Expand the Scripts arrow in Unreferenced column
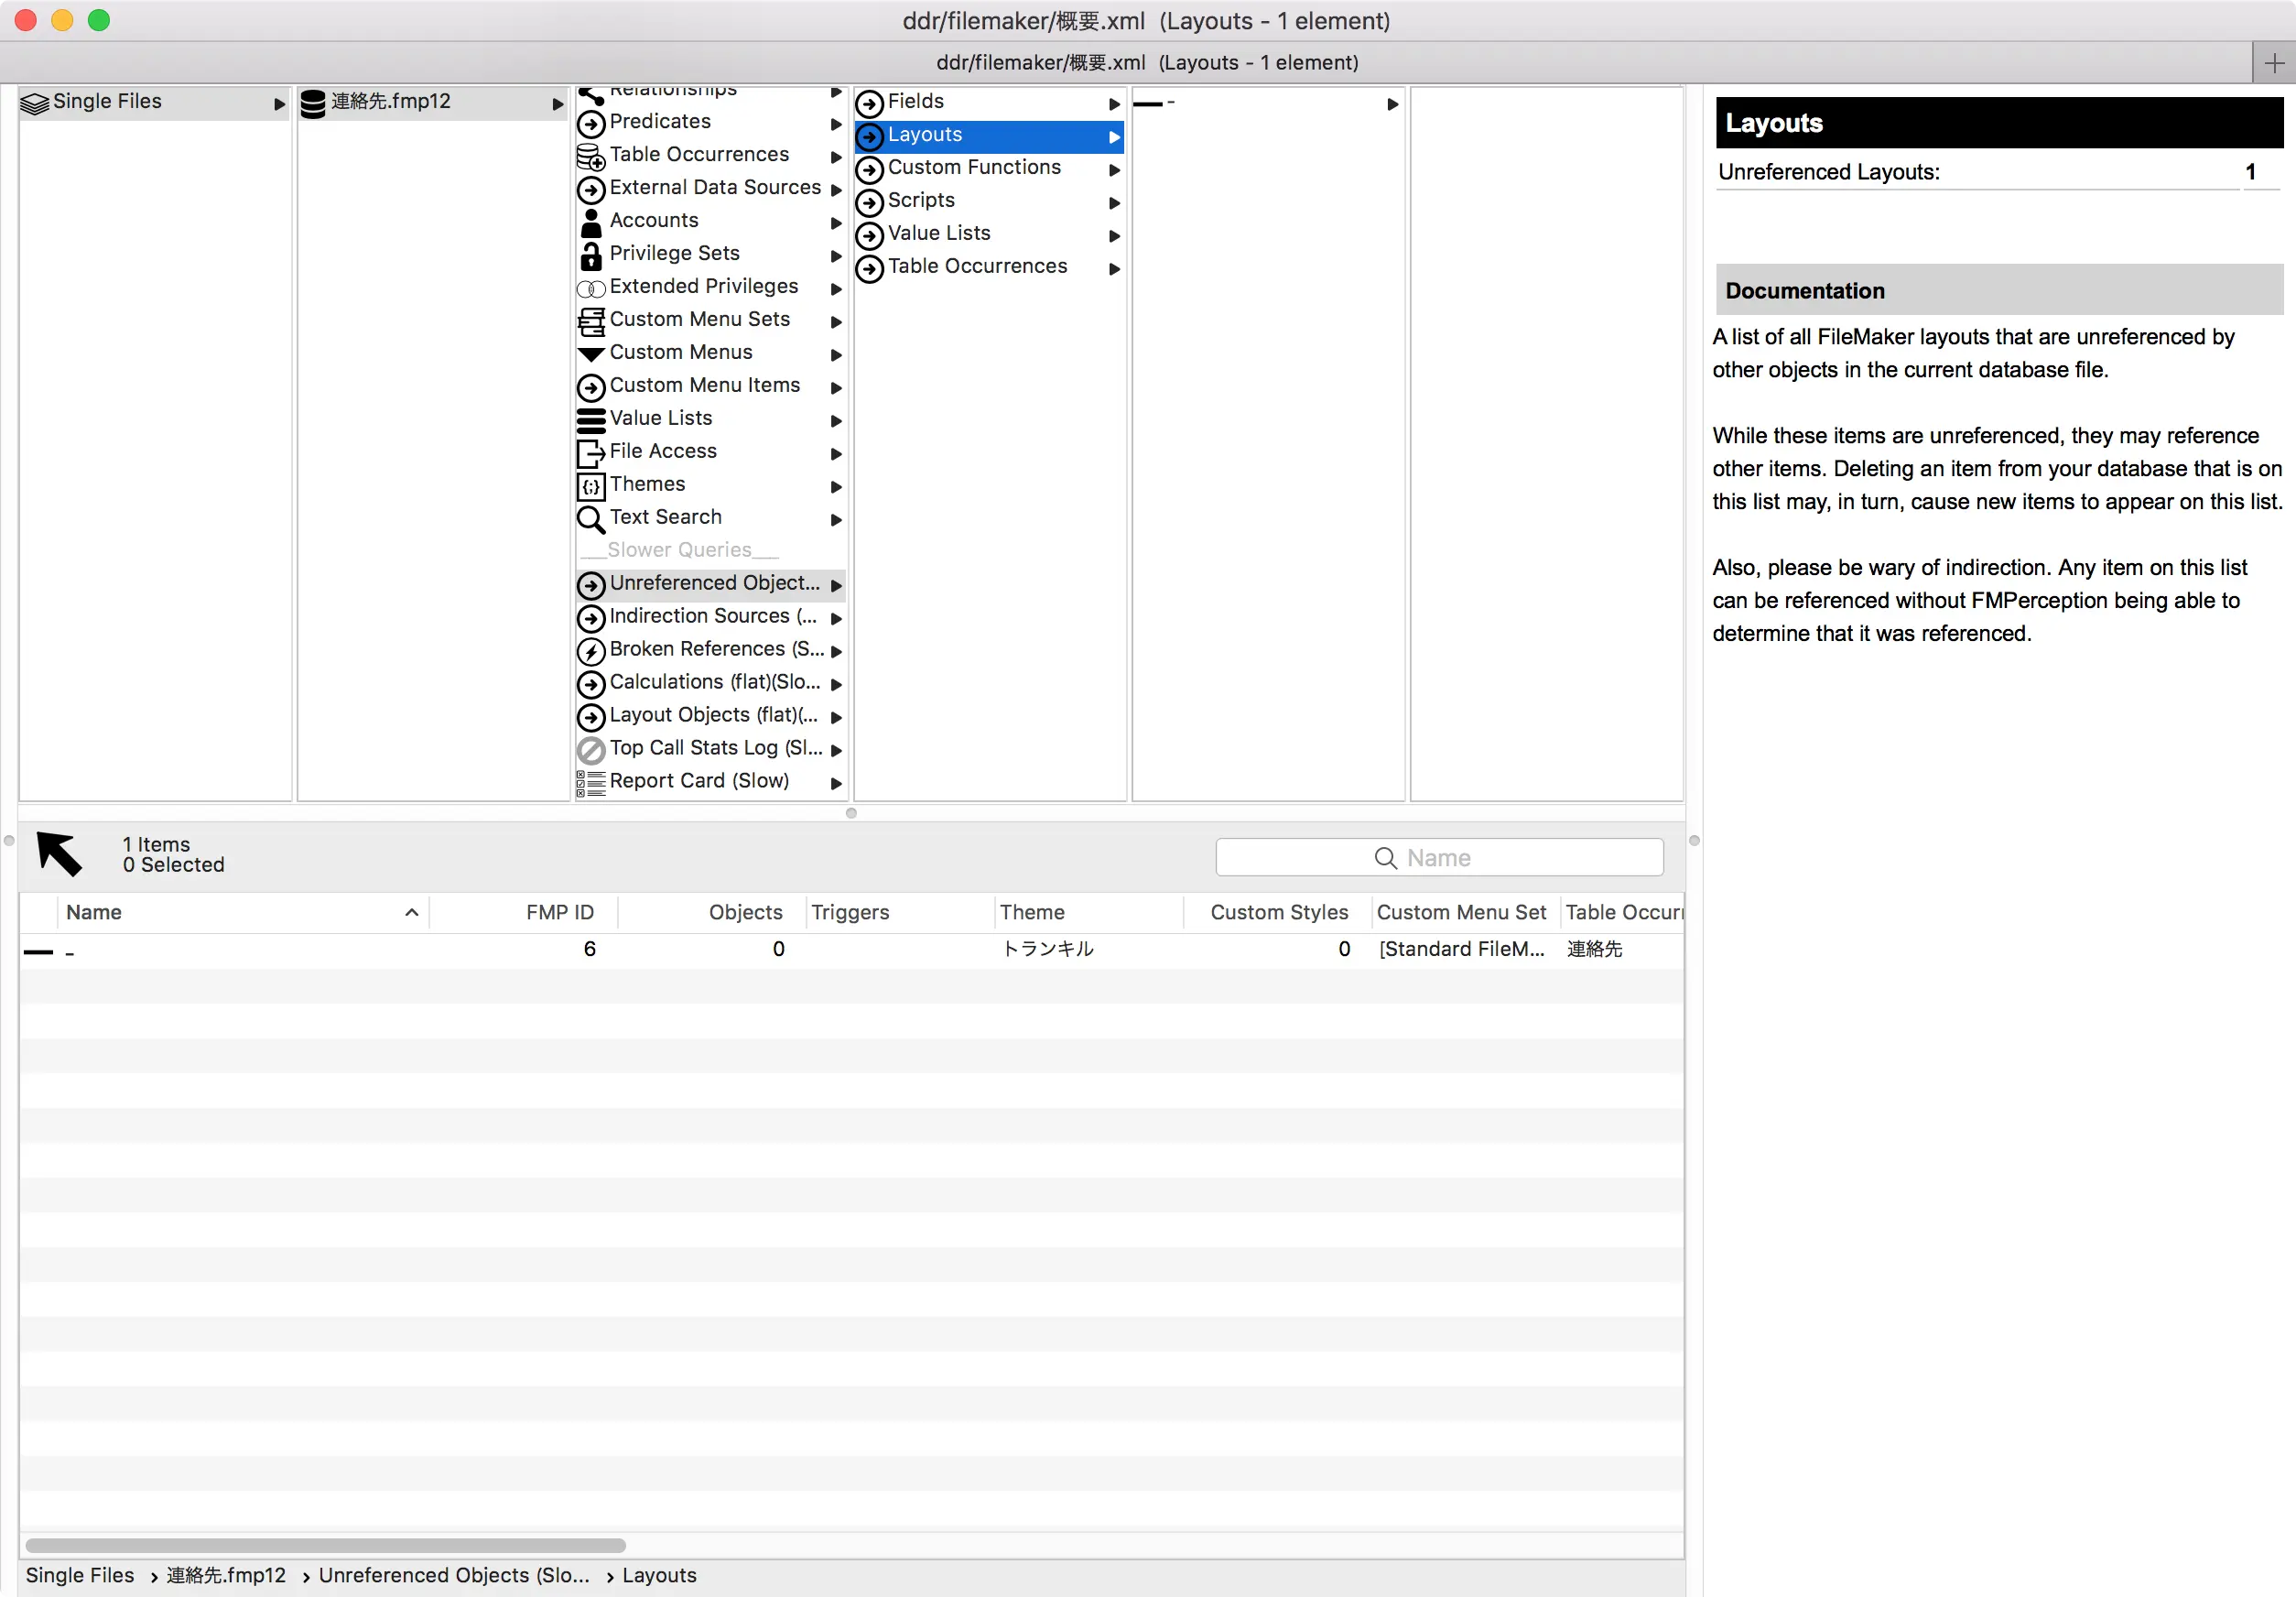Viewport: 2296px width, 1597px height. tap(1114, 203)
